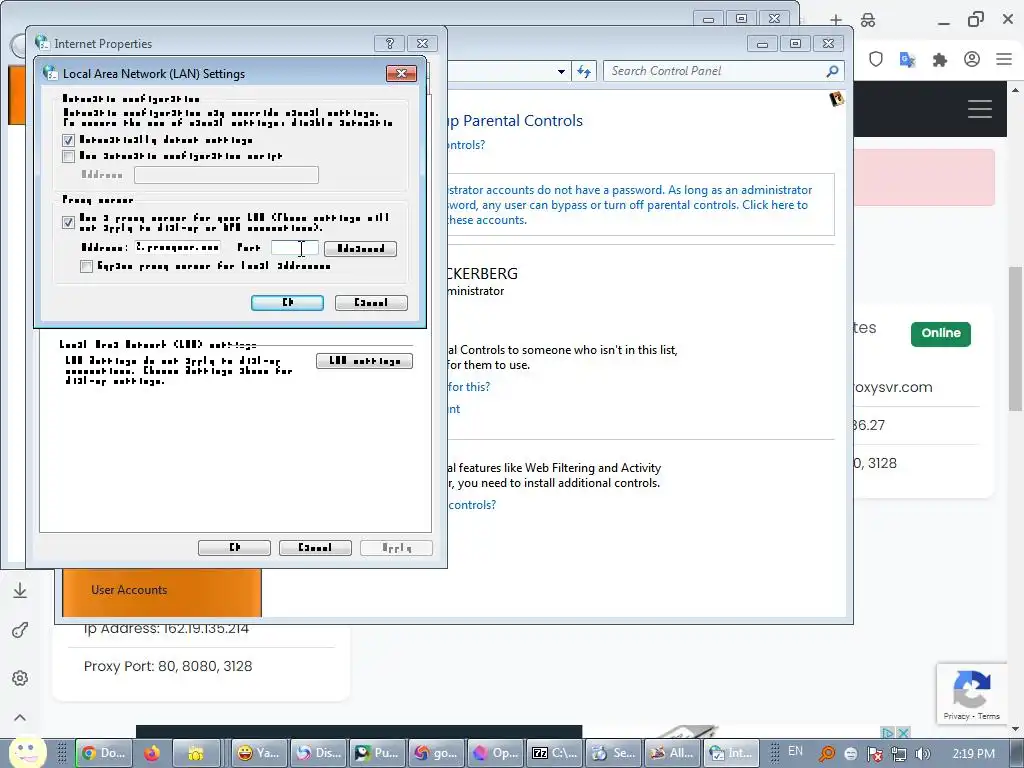The width and height of the screenshot is (1024, 768).
Task: Click the Control Panel help icon at top right
Action: click(x=837, y=99)
